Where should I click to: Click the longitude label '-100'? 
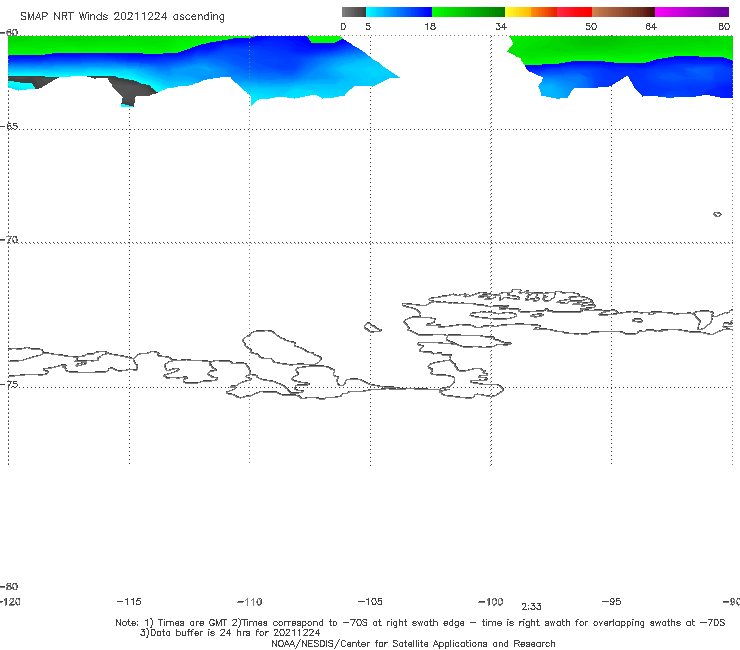[x=491, y=602]
